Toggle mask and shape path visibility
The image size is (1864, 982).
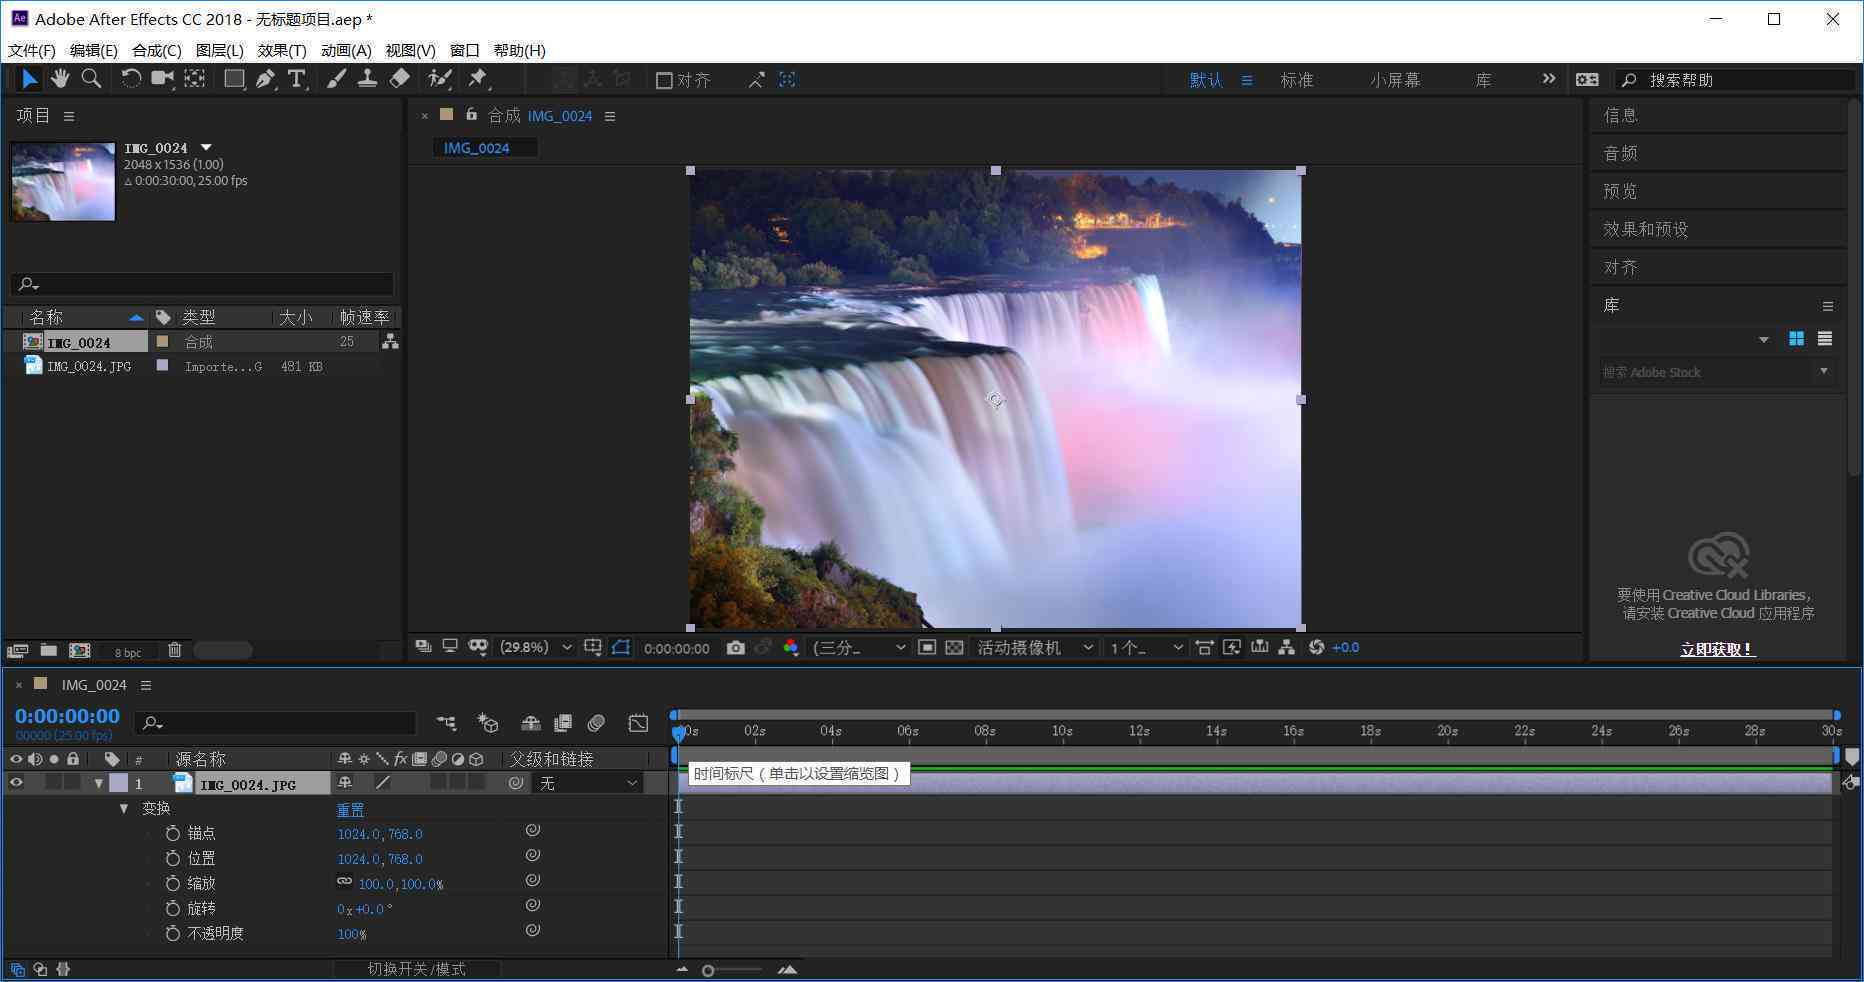(621, 648)
